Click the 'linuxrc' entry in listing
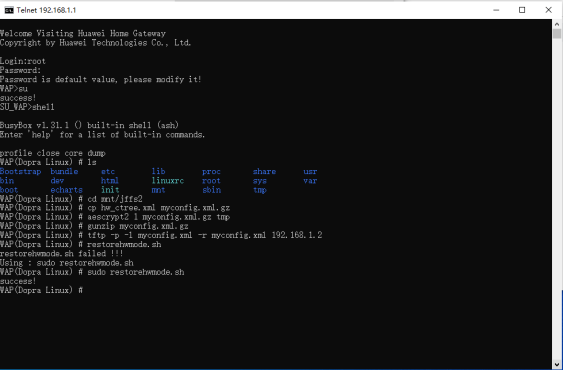Viewport: 563px width, 370px height. 168,181
